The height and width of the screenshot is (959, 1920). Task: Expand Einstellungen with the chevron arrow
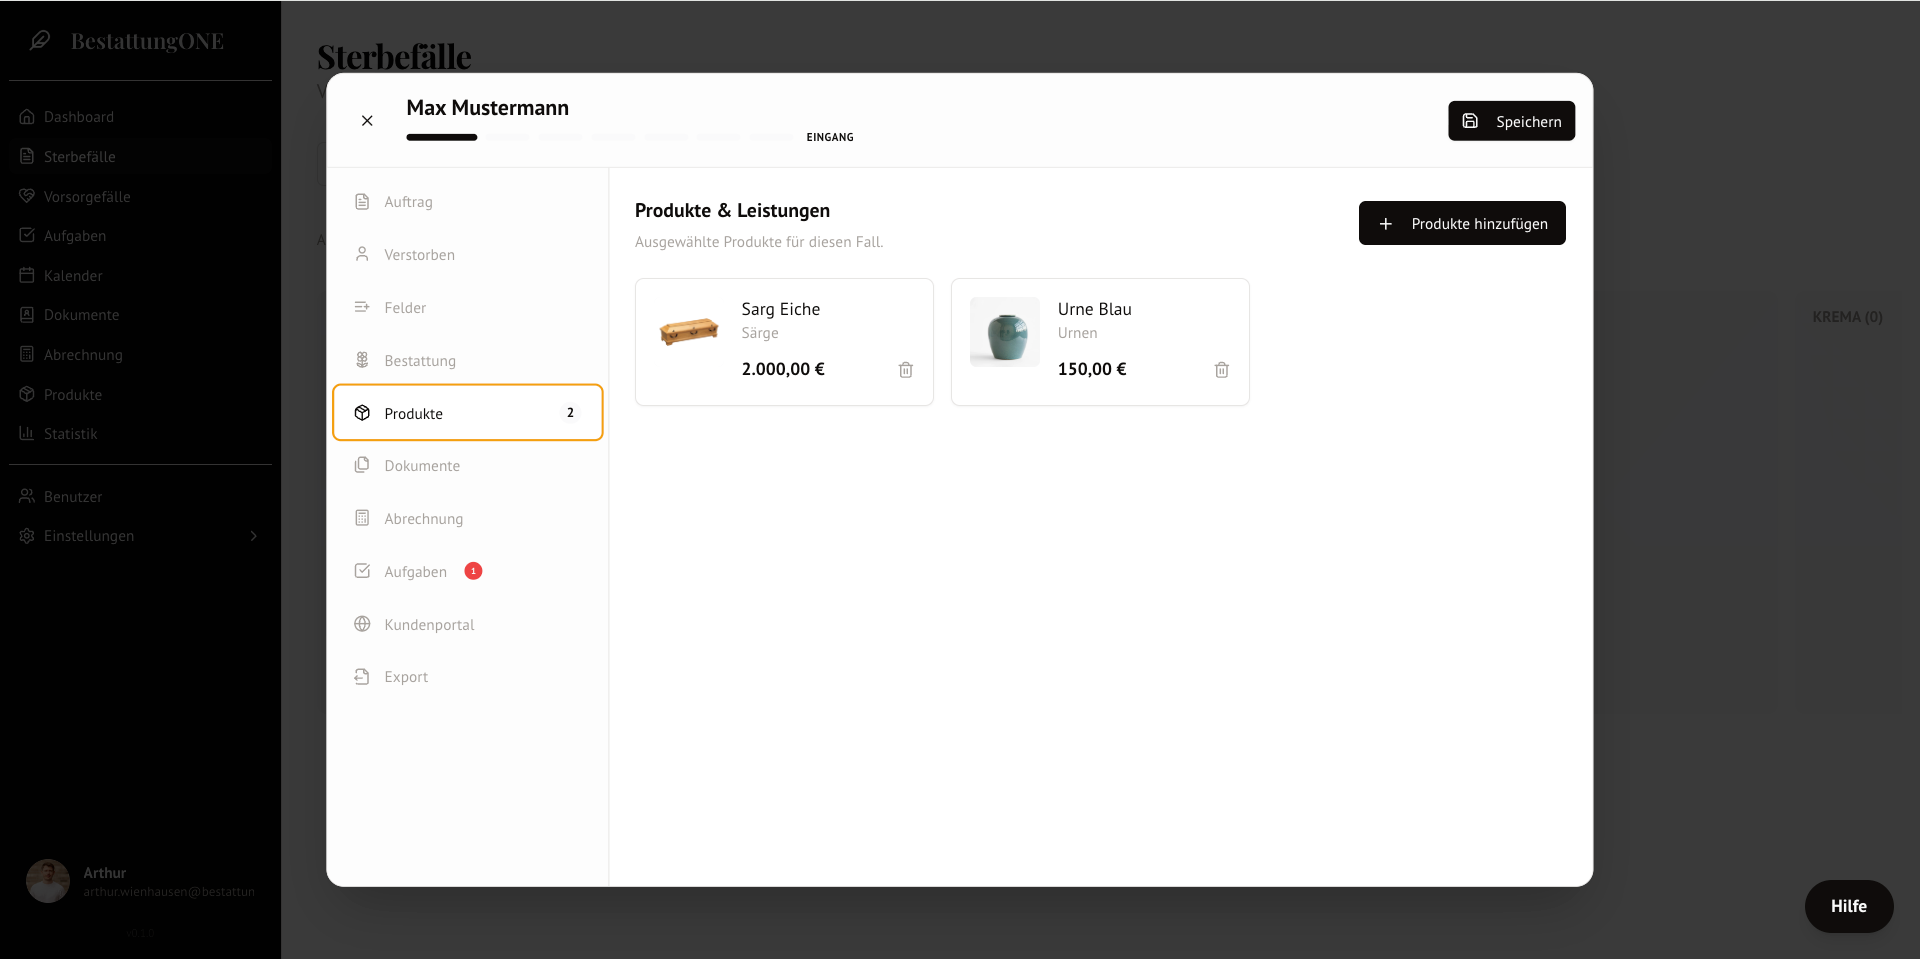click(x=254, y=536)
